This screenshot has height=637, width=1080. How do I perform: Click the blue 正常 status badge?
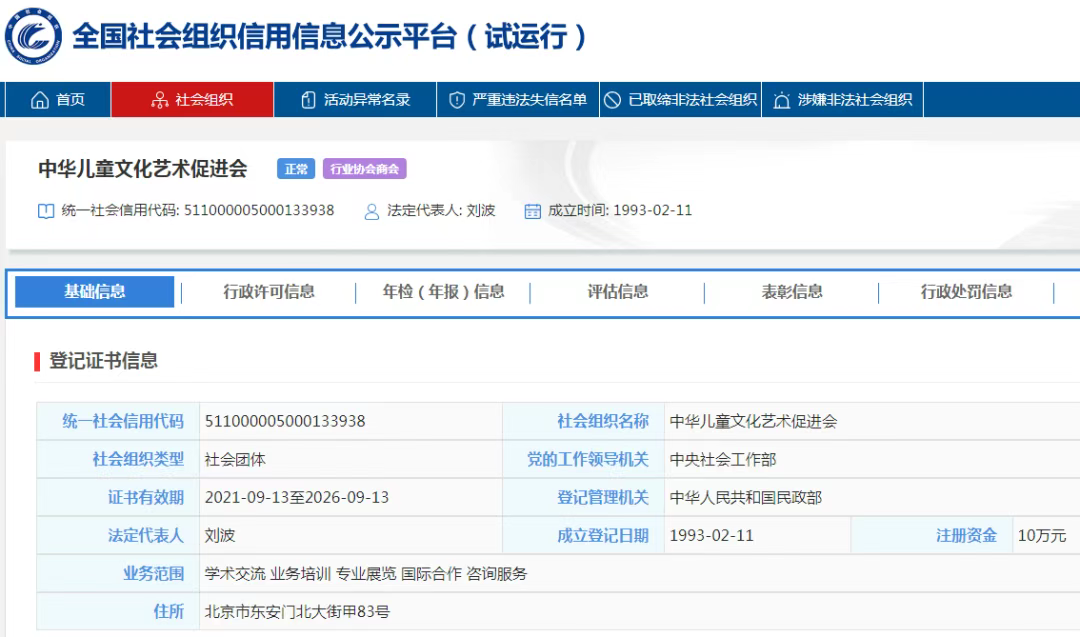tap(296, 169)
